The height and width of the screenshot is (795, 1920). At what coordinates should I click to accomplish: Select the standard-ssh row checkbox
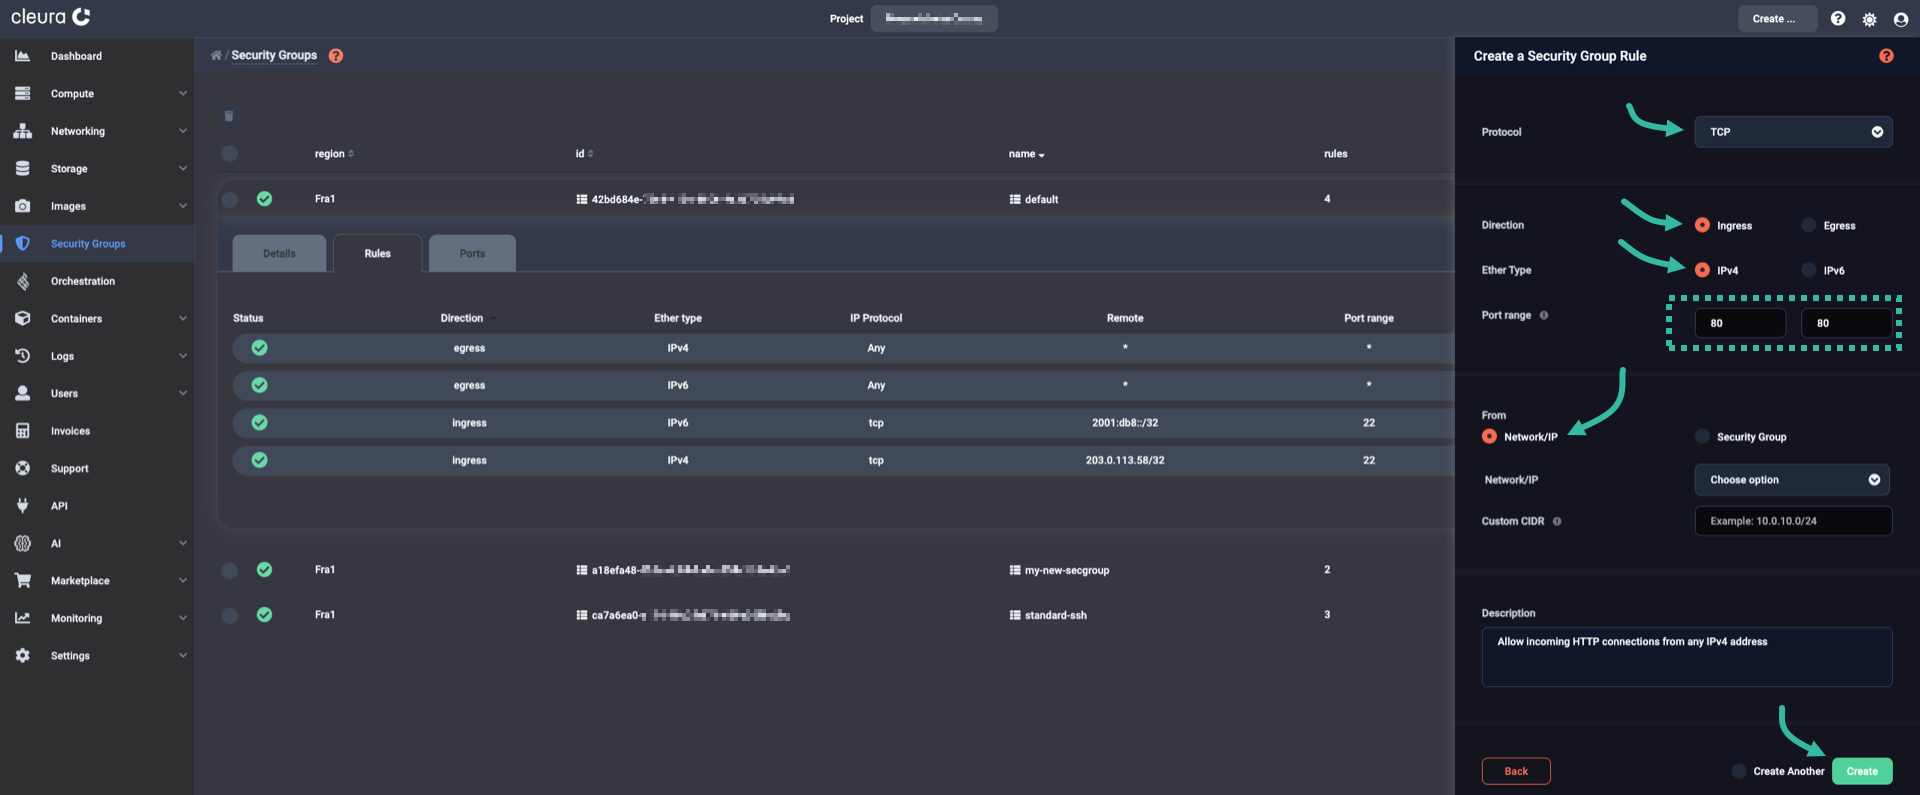tap(230, 615)
